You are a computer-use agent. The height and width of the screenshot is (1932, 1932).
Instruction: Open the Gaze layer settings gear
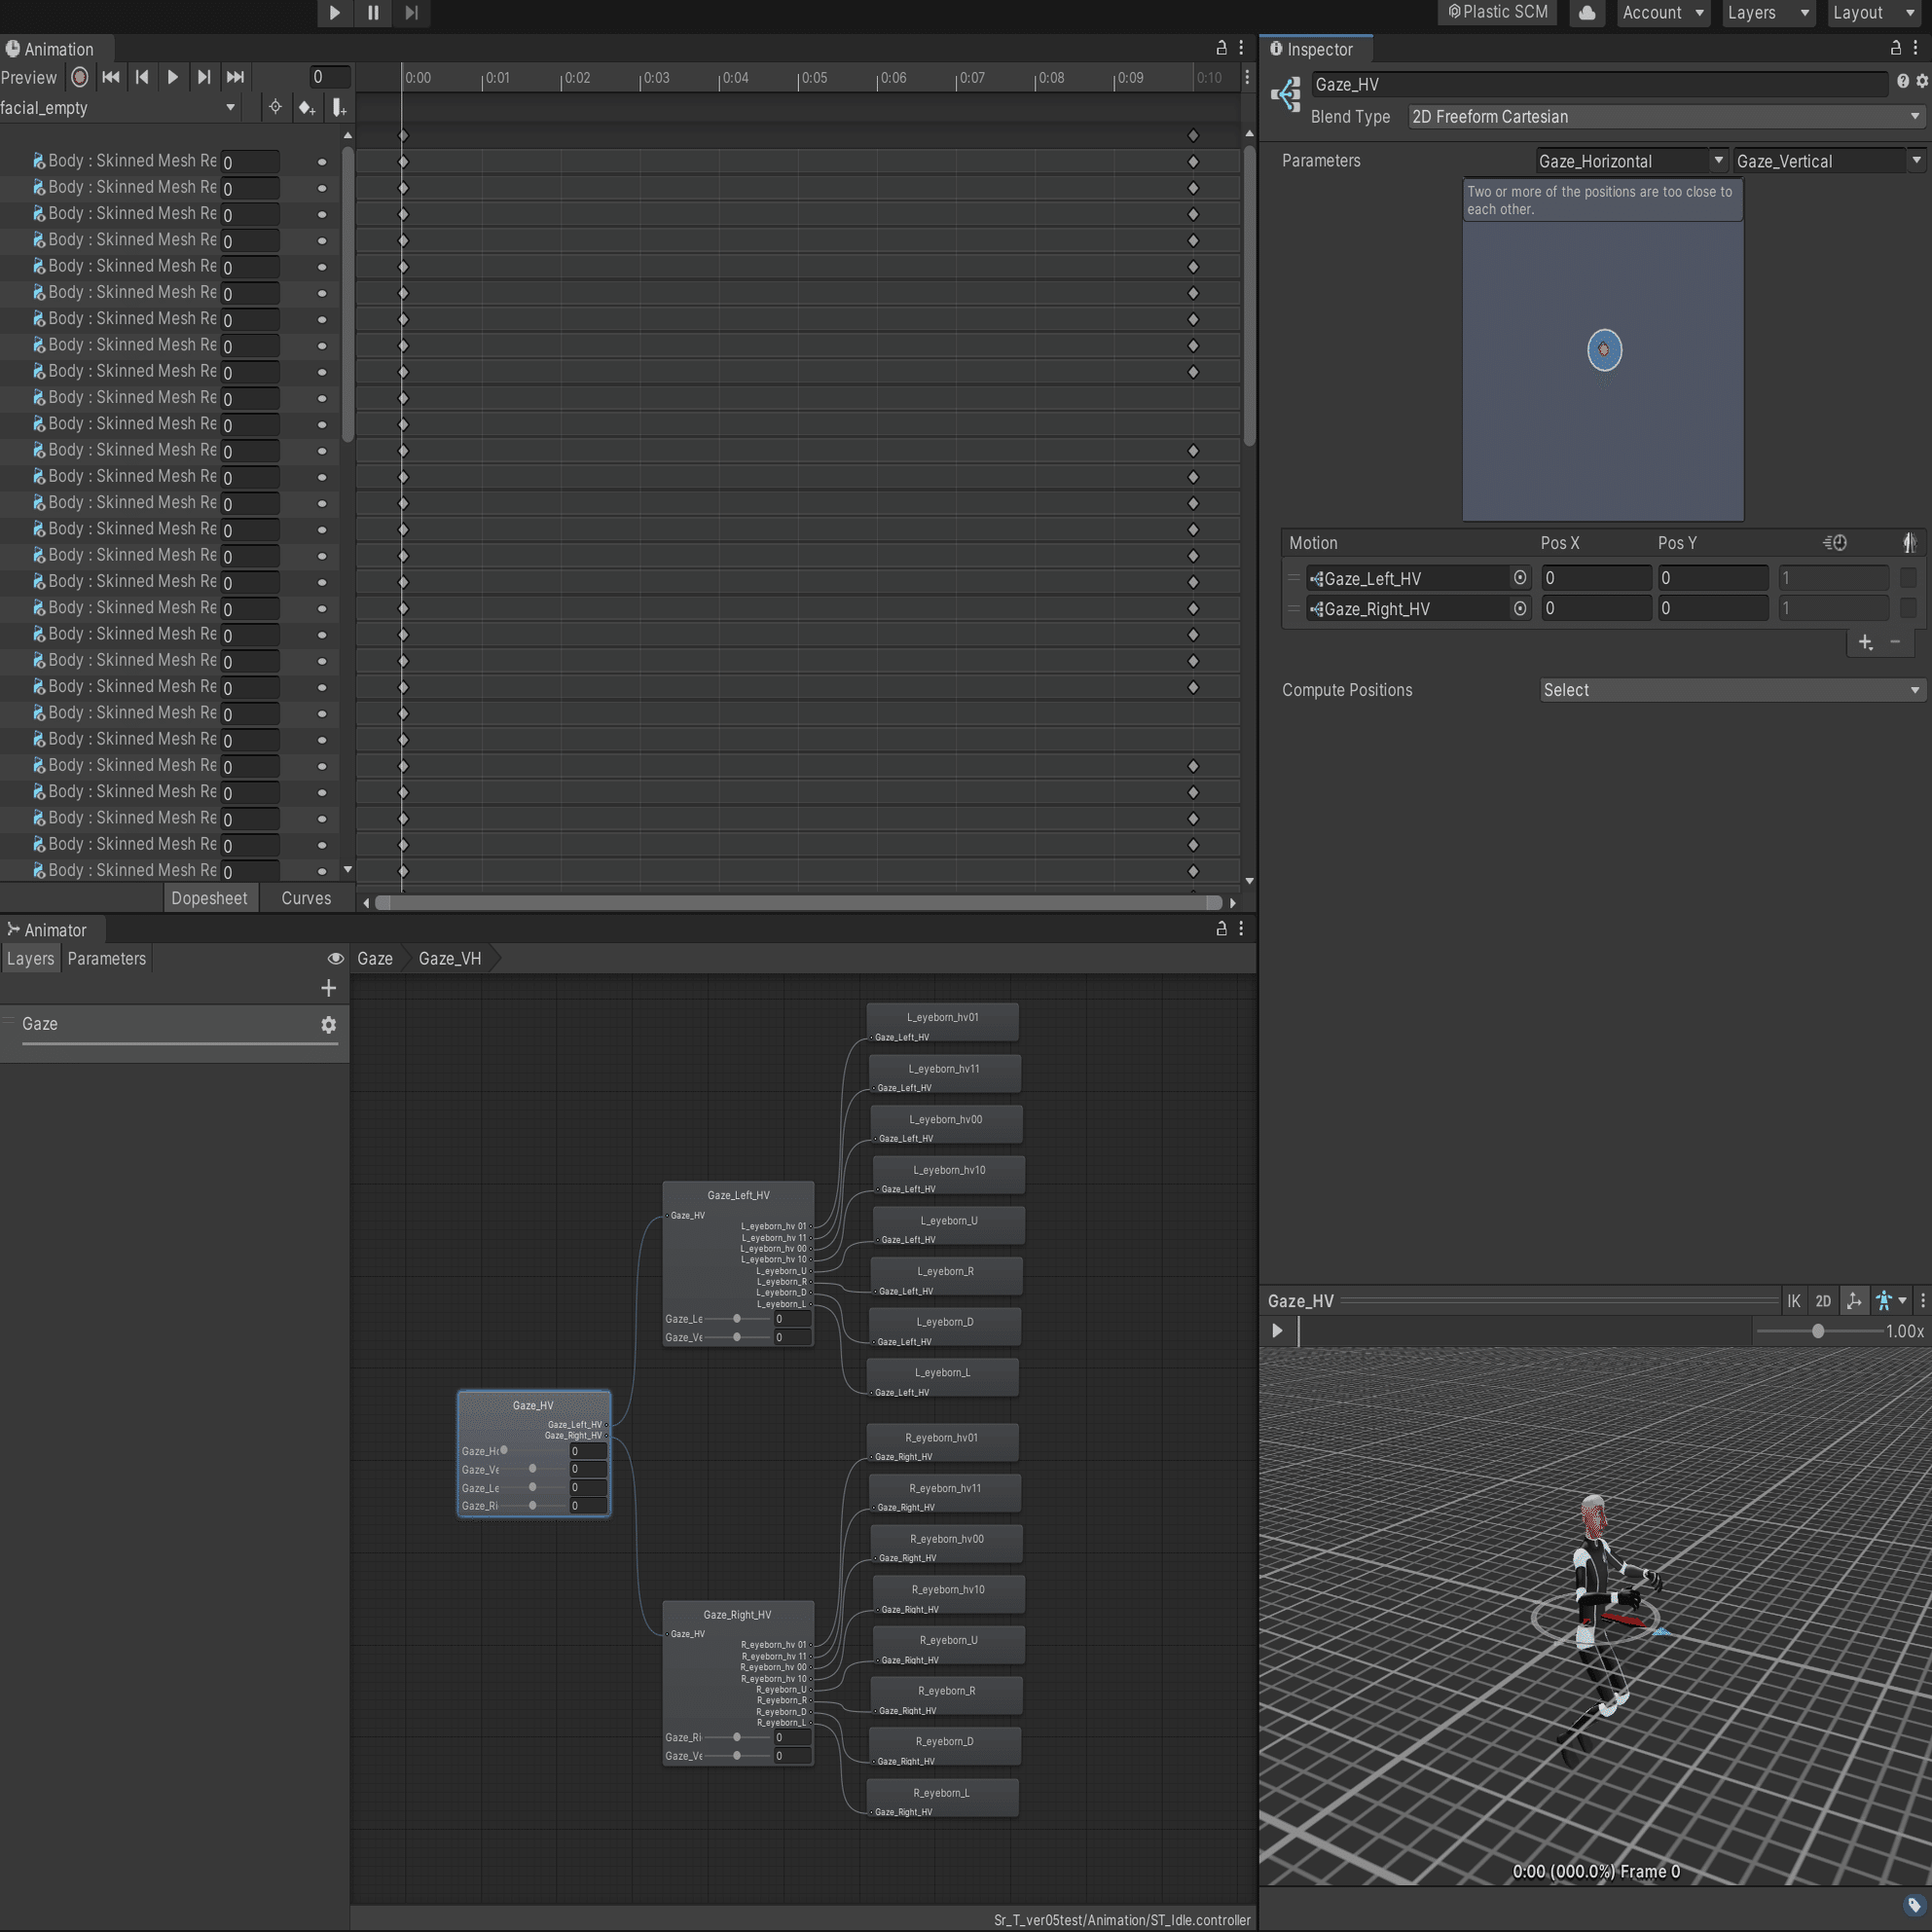pos(329,1024)
